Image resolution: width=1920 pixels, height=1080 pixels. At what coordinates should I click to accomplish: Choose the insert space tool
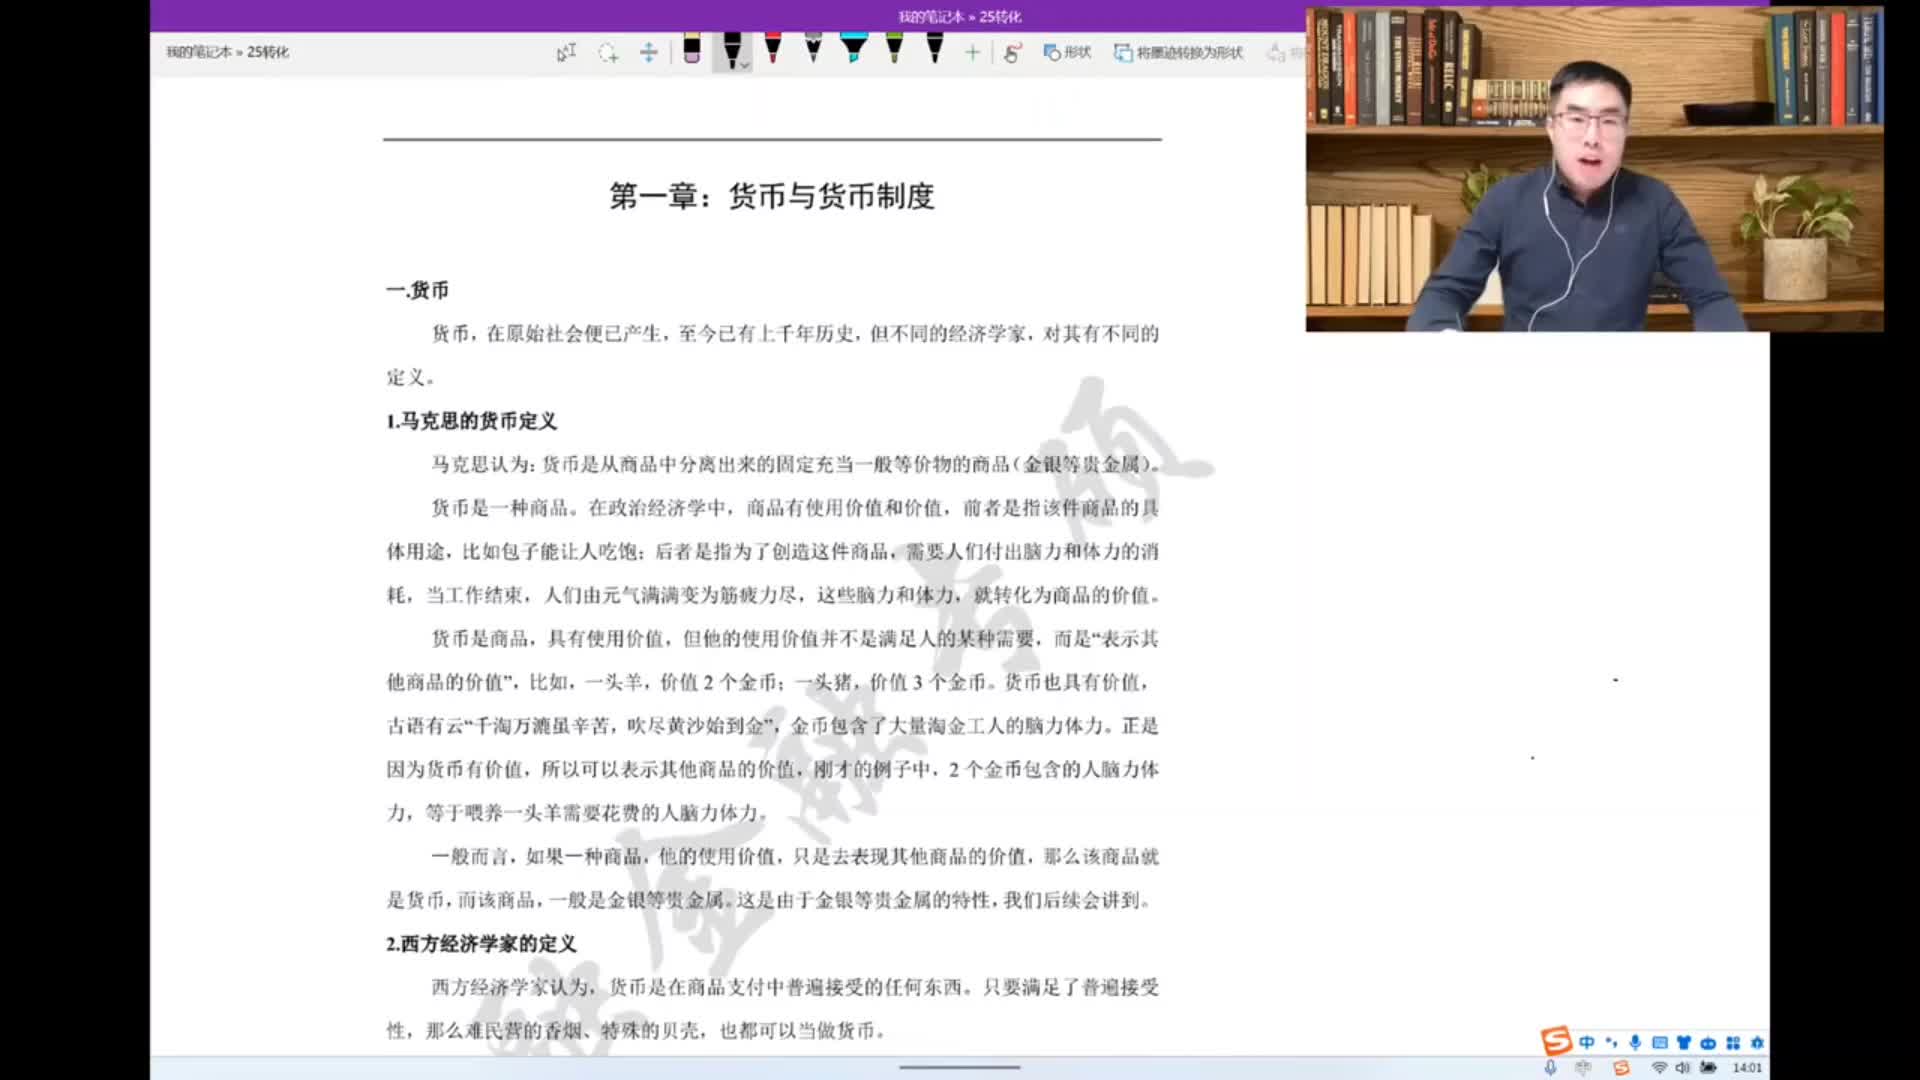[x=648, y=52]
